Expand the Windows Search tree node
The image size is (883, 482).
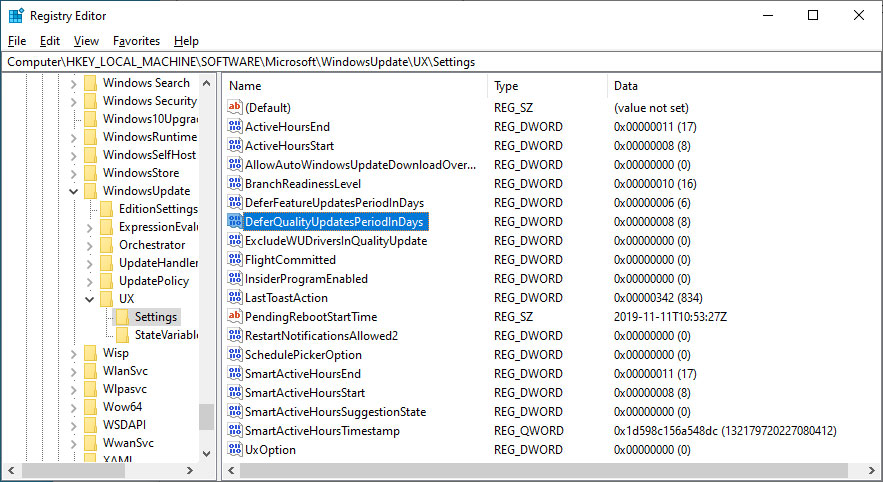pos(73,83)
